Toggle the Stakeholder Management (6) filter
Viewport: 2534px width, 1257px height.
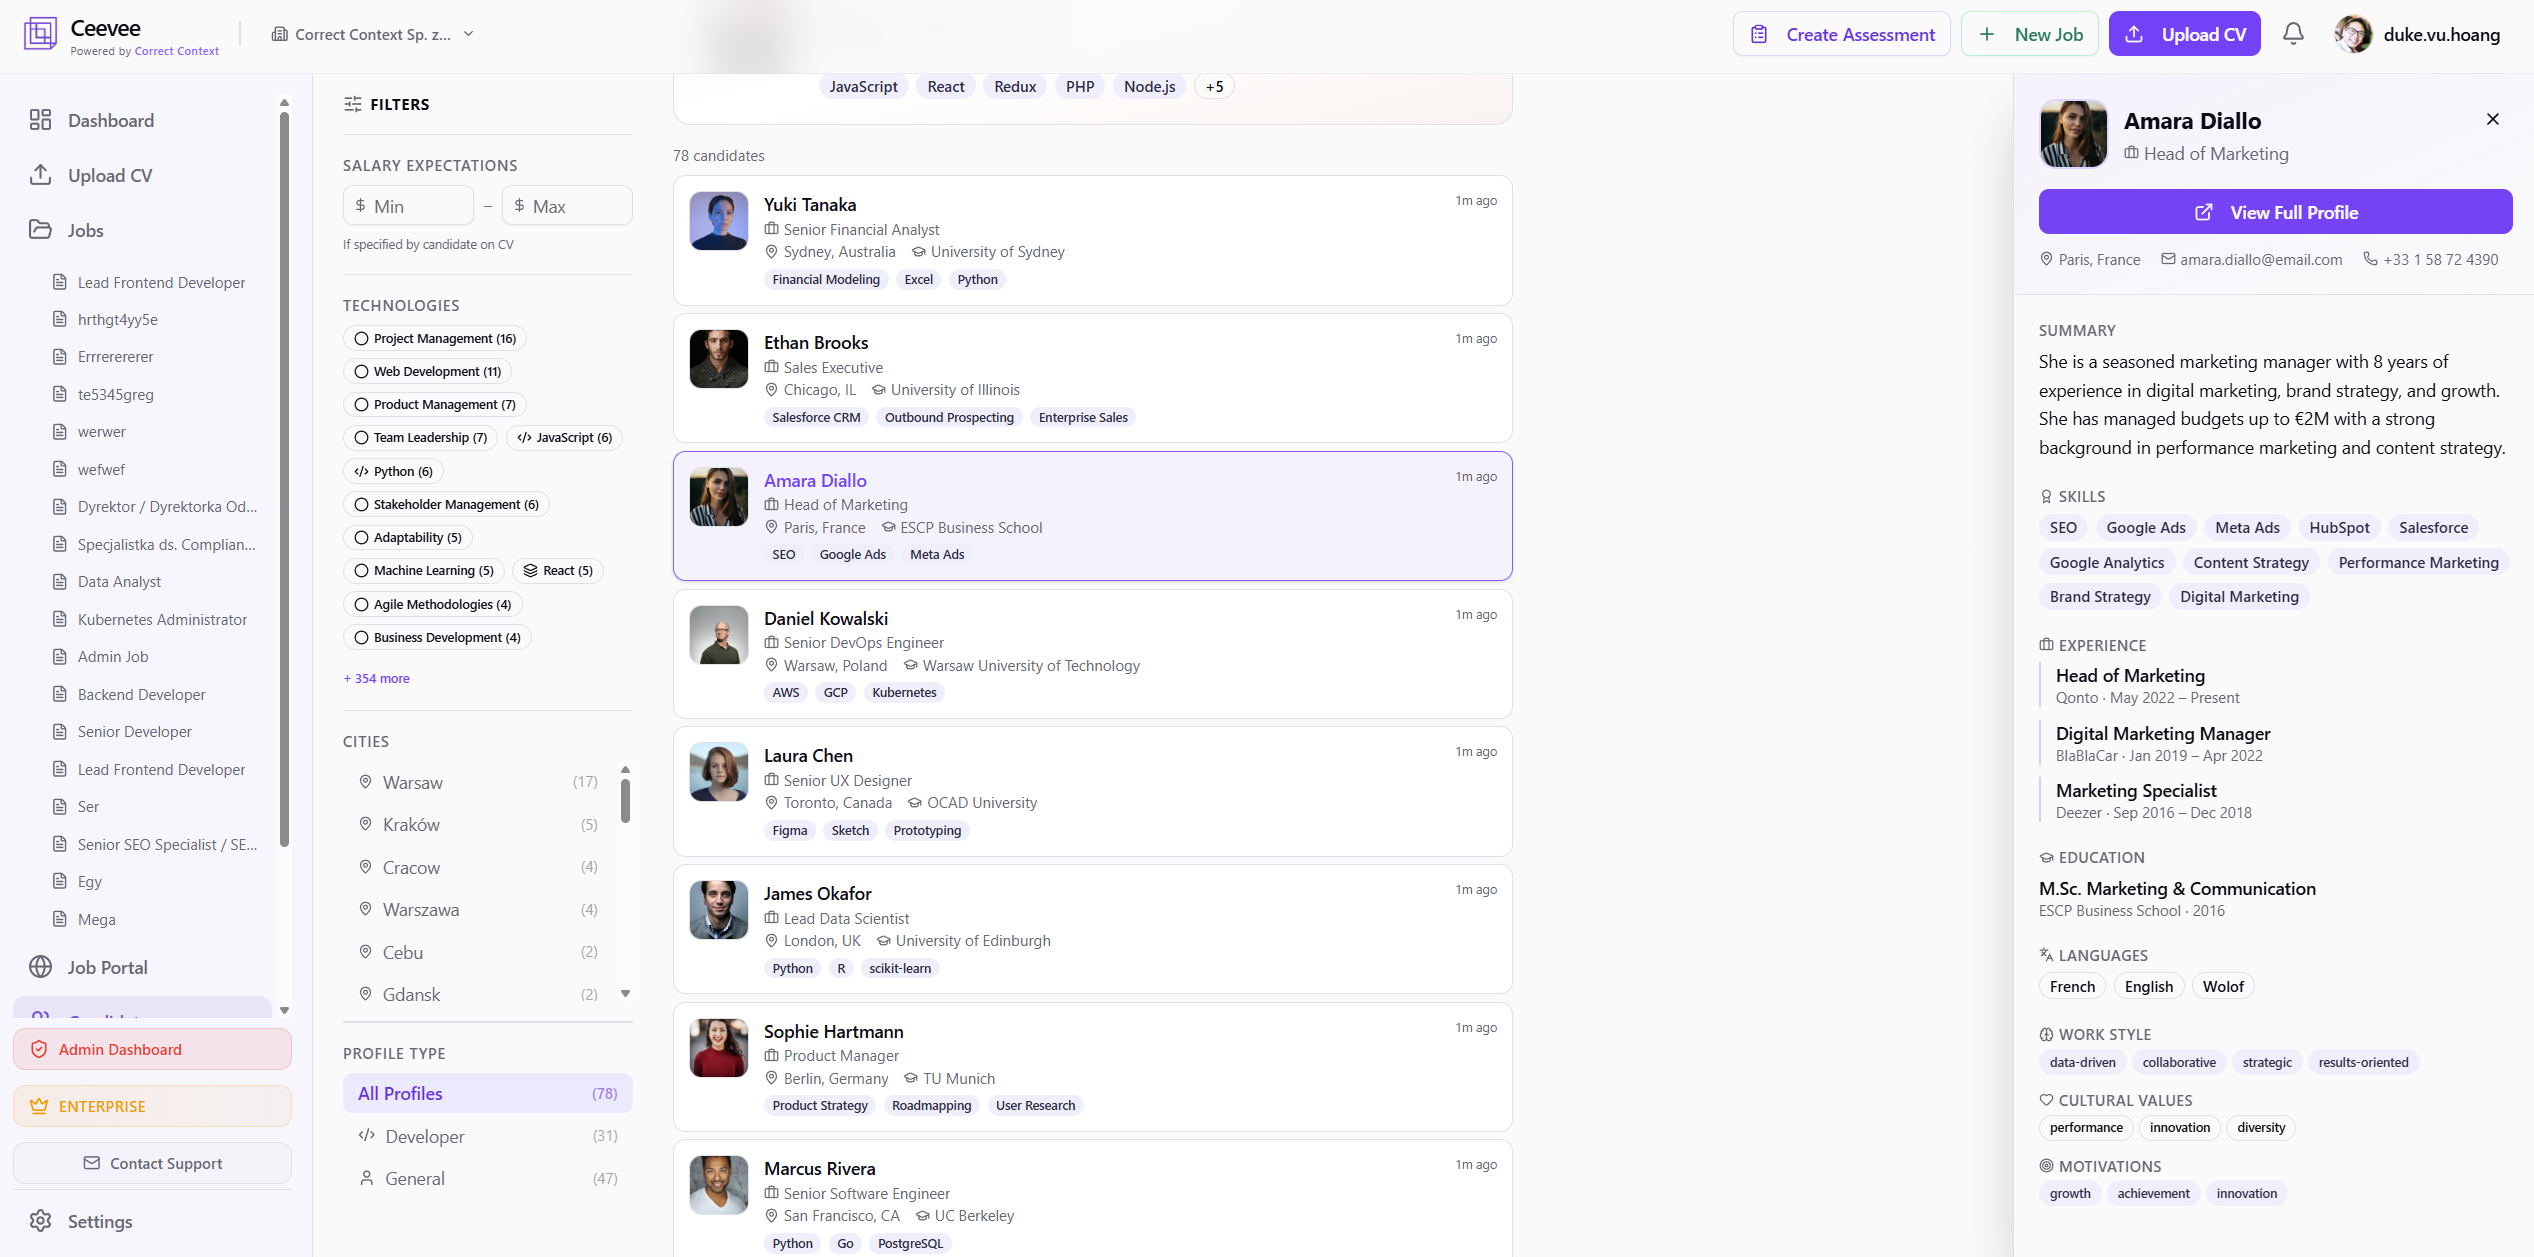click(446, 504)
